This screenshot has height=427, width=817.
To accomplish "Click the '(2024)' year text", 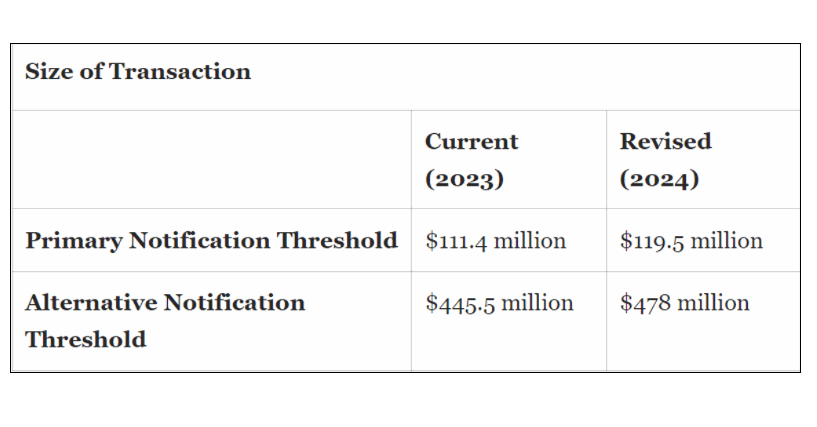I will coord(659,179).
